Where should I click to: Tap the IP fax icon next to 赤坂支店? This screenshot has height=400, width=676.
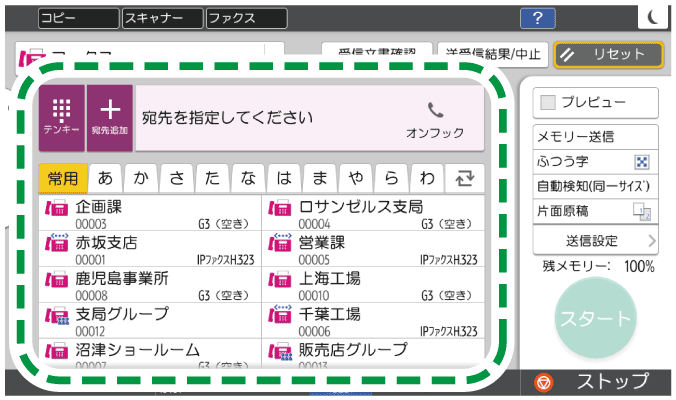pos(56,243)
